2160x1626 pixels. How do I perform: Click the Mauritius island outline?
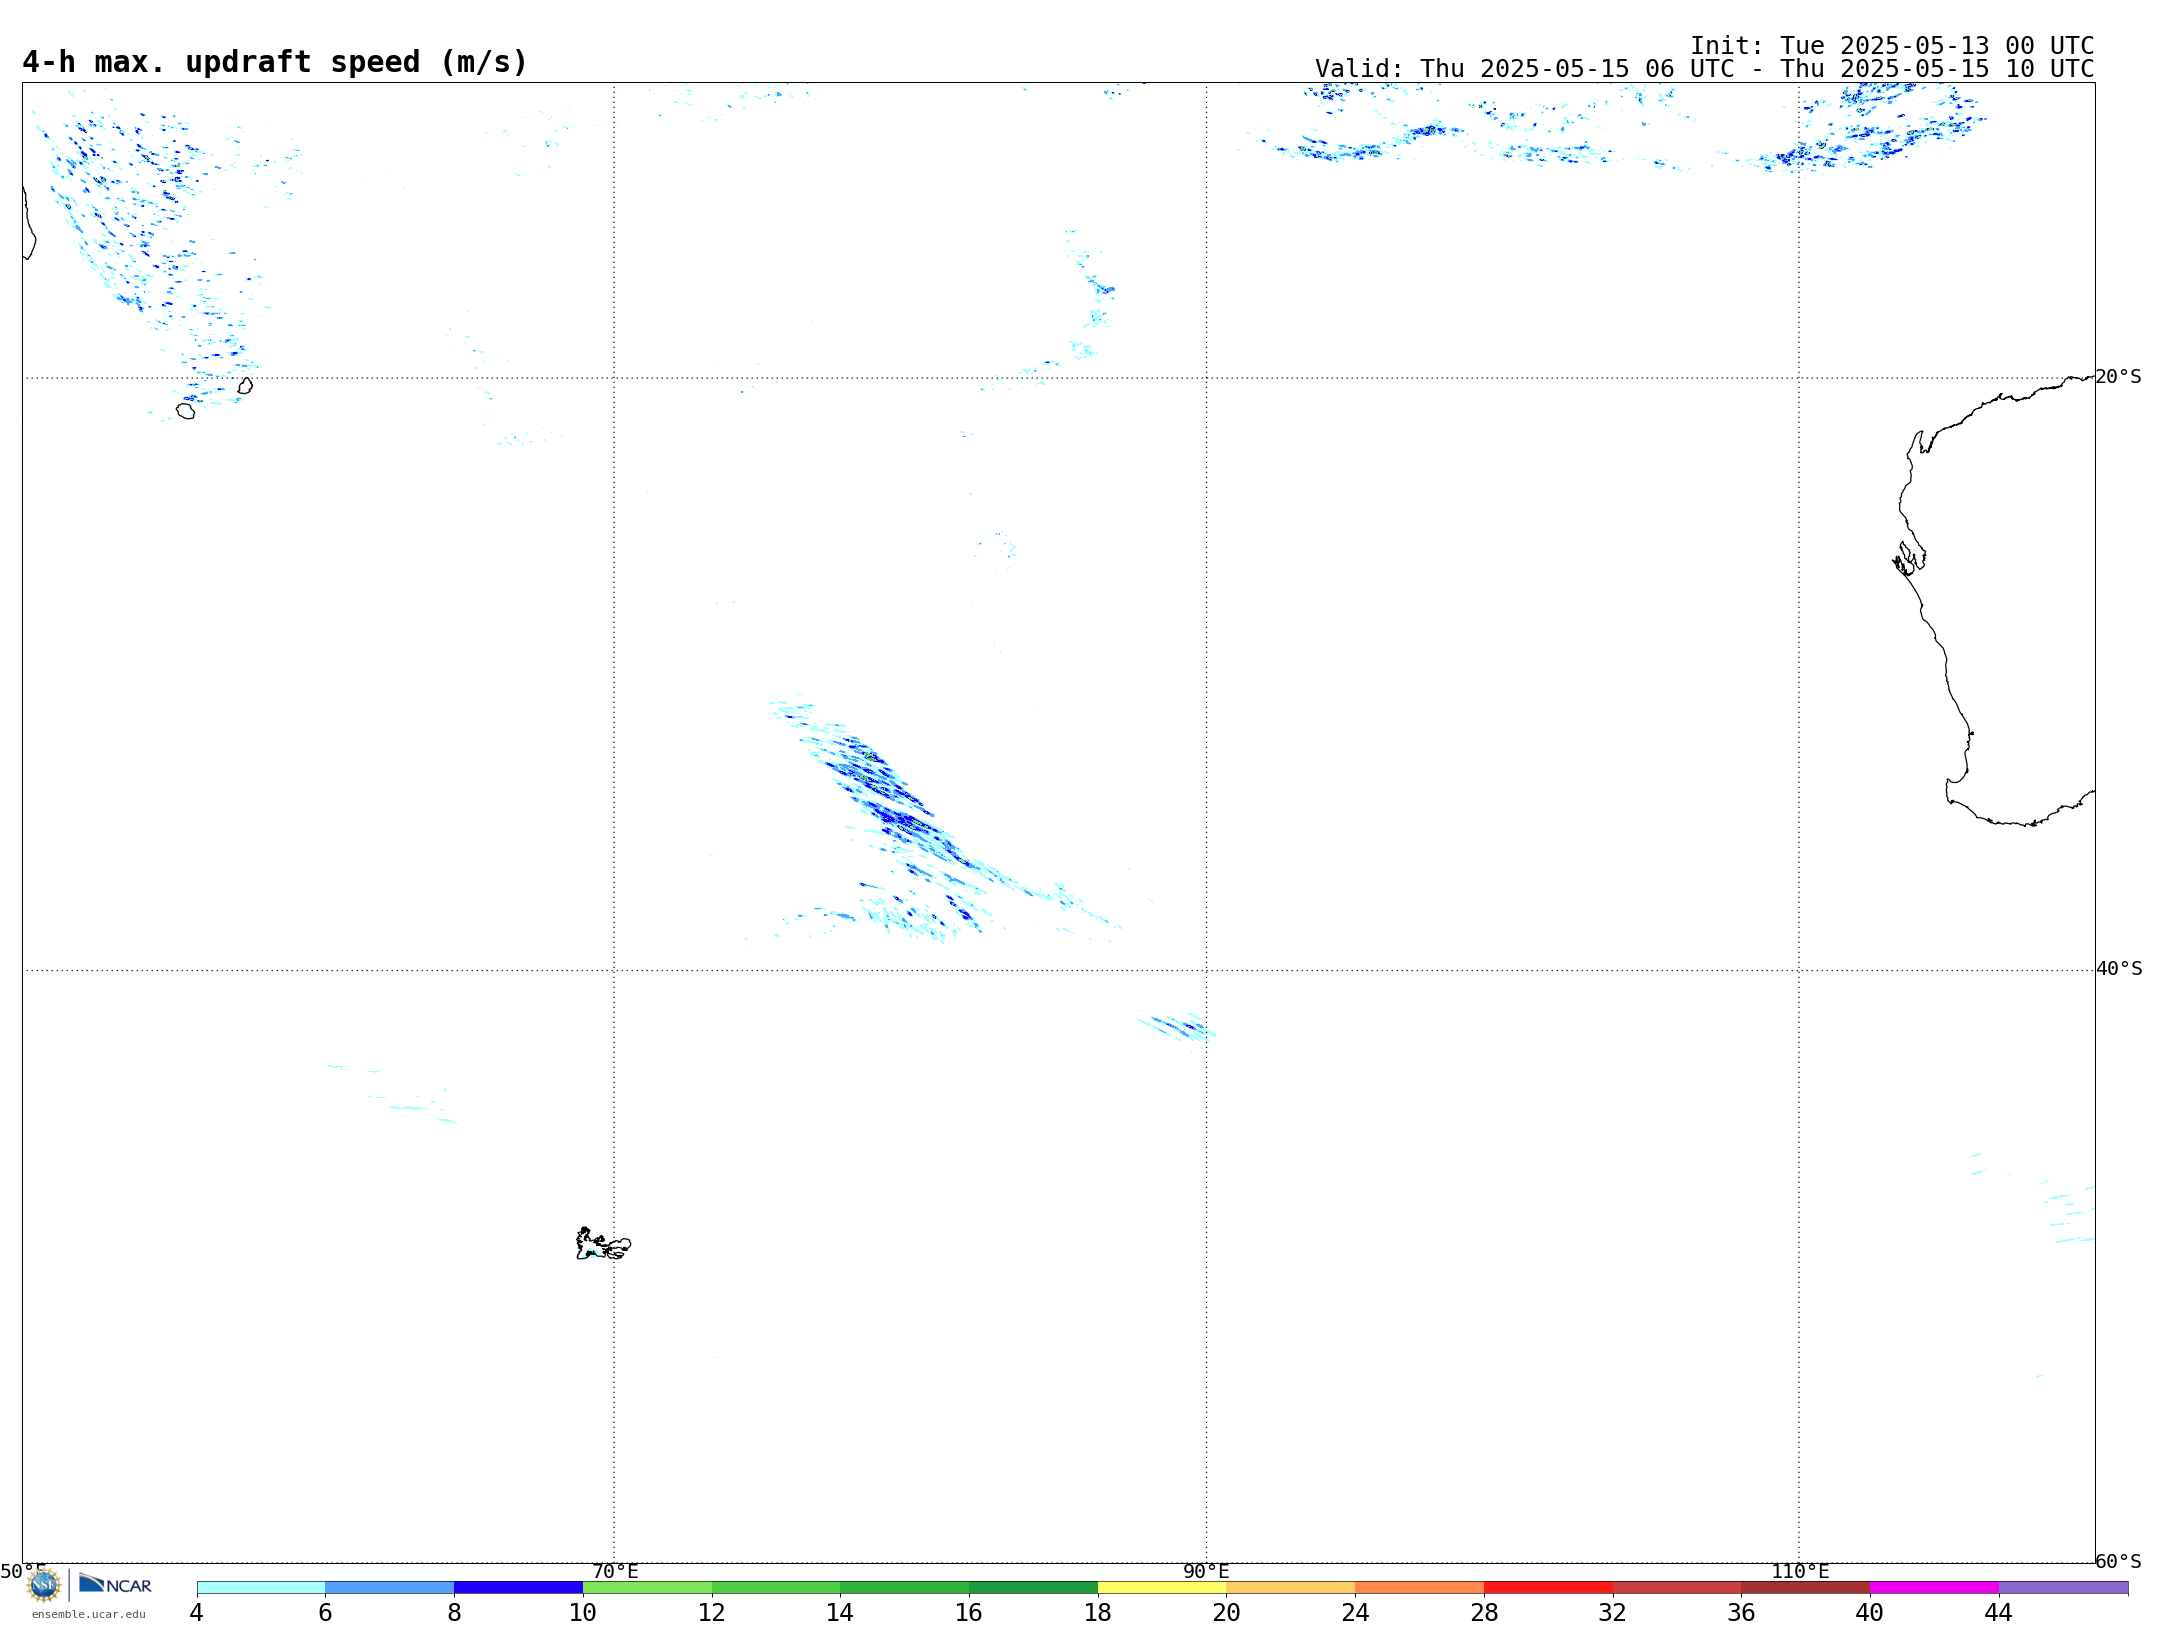(245, 385)
